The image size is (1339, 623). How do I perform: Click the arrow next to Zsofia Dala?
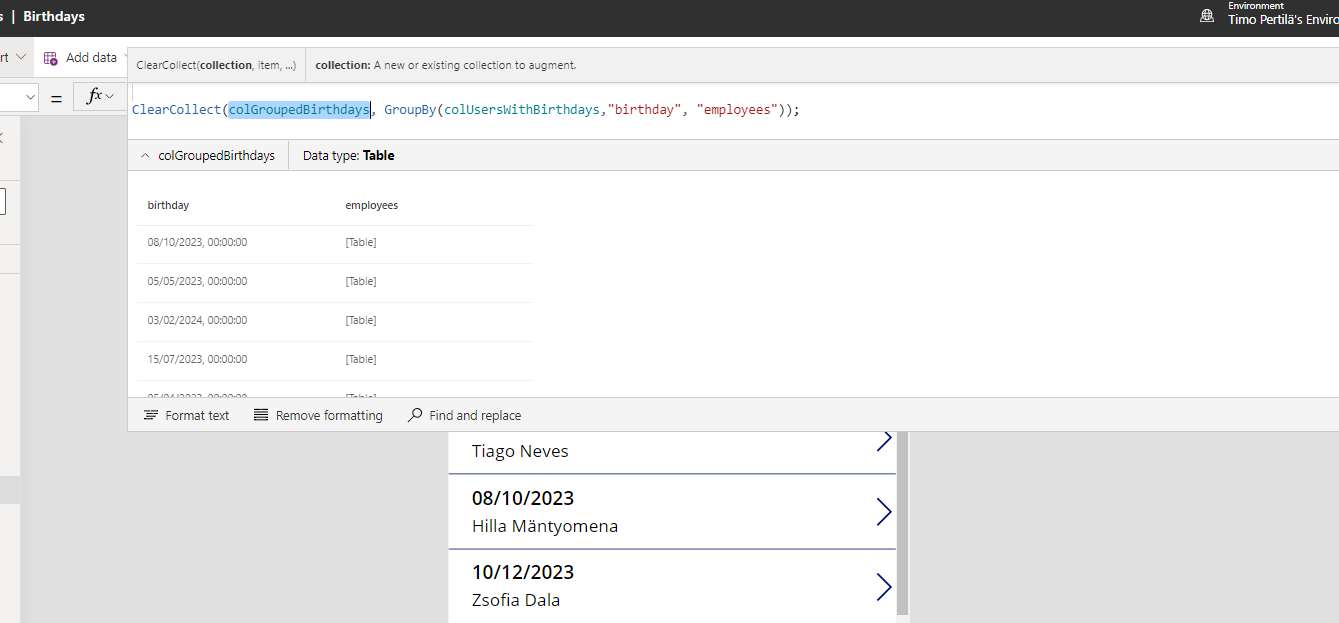pos(883,586)
